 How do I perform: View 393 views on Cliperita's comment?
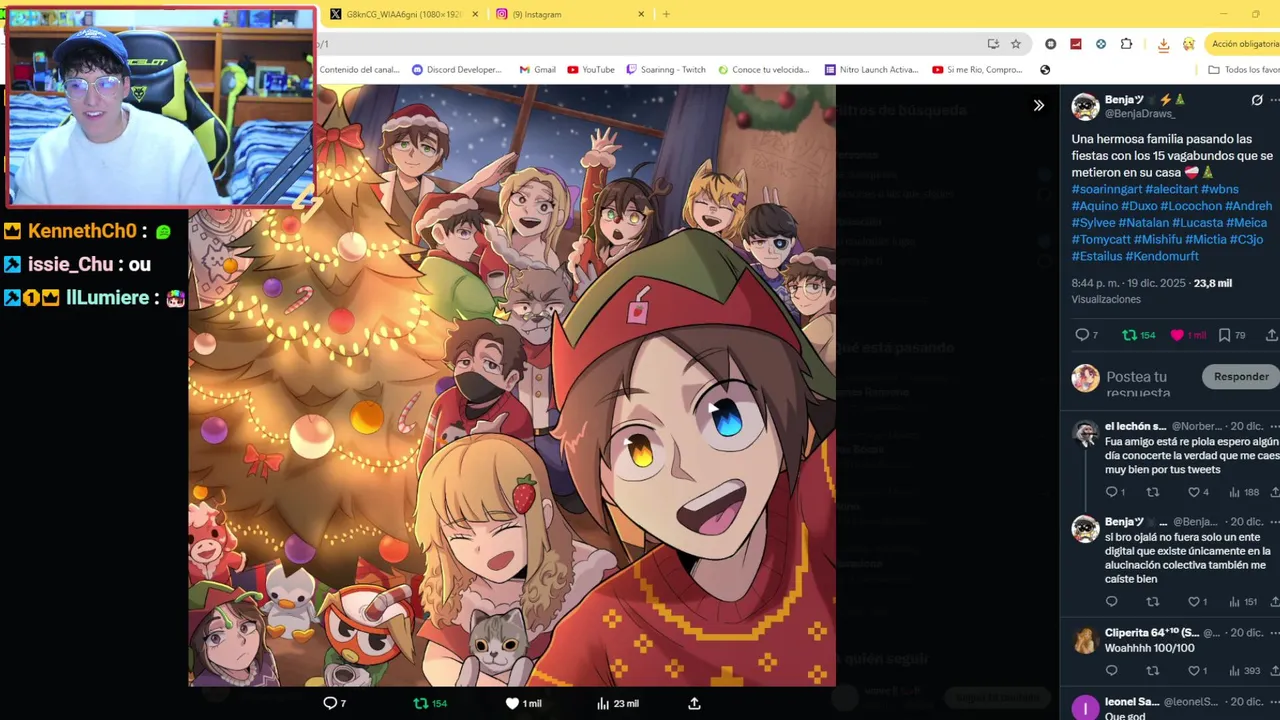[x=1244, y=670]
